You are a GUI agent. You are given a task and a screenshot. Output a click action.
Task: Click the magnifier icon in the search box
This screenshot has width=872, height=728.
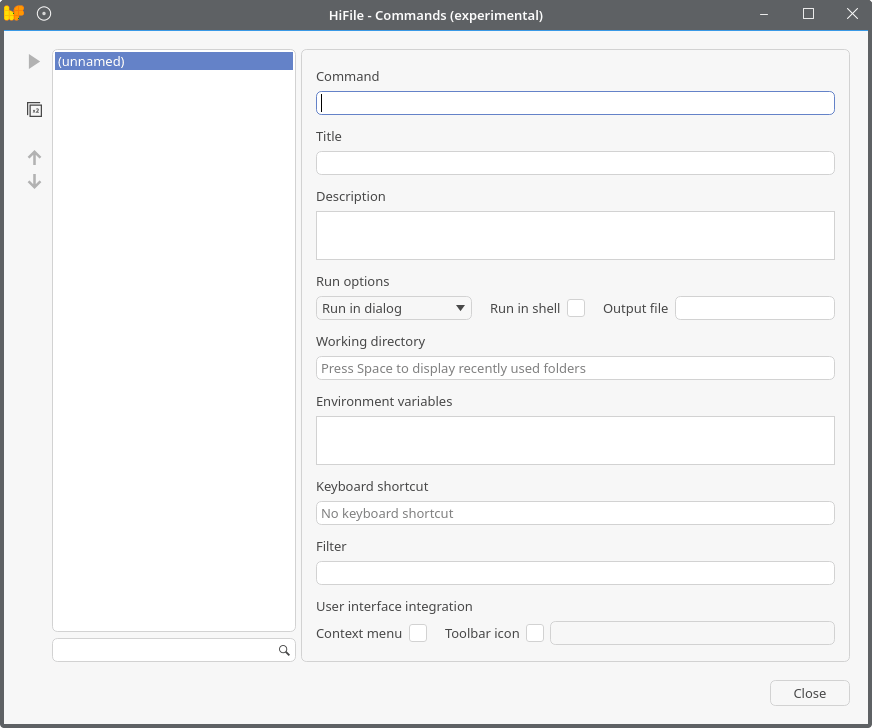[x=284, y=651]
